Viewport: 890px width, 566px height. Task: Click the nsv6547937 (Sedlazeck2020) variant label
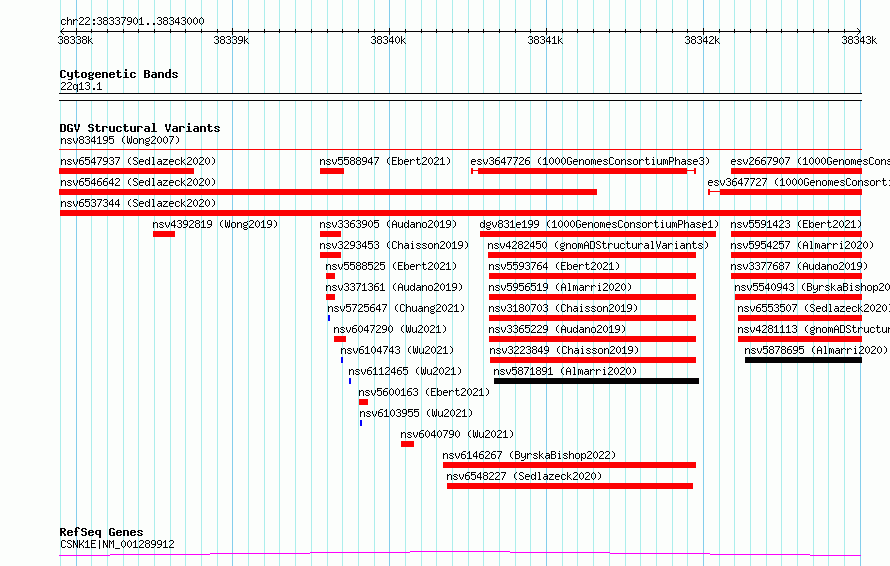click(138, 161)
